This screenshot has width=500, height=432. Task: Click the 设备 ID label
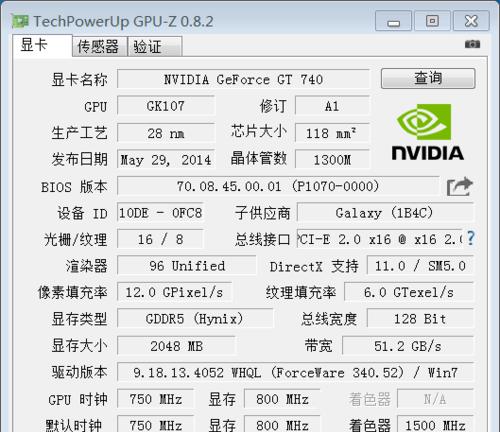[82, 213]
